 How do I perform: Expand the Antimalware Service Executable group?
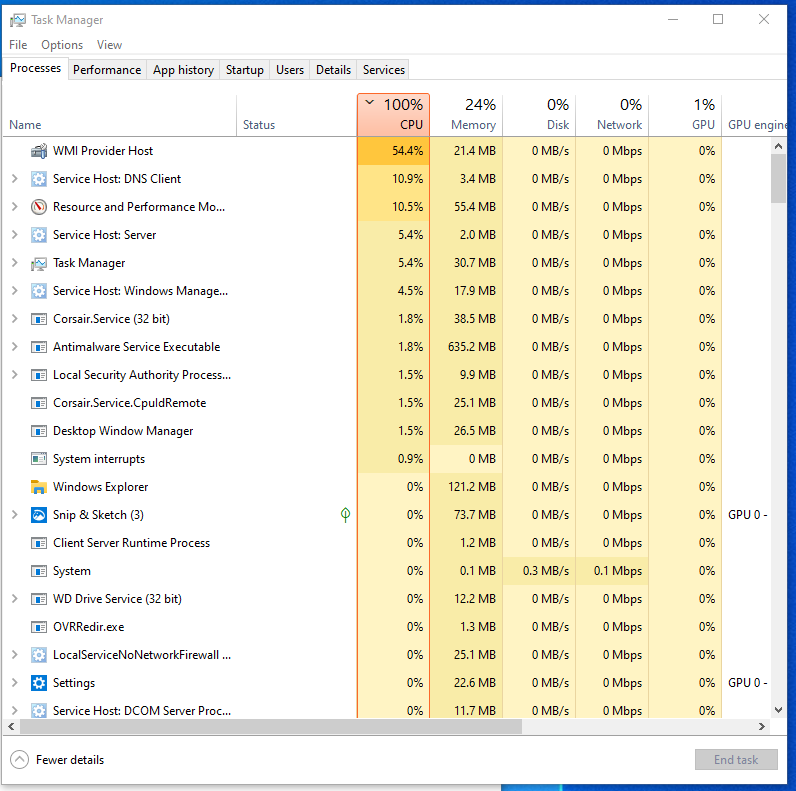click(15, 347)
